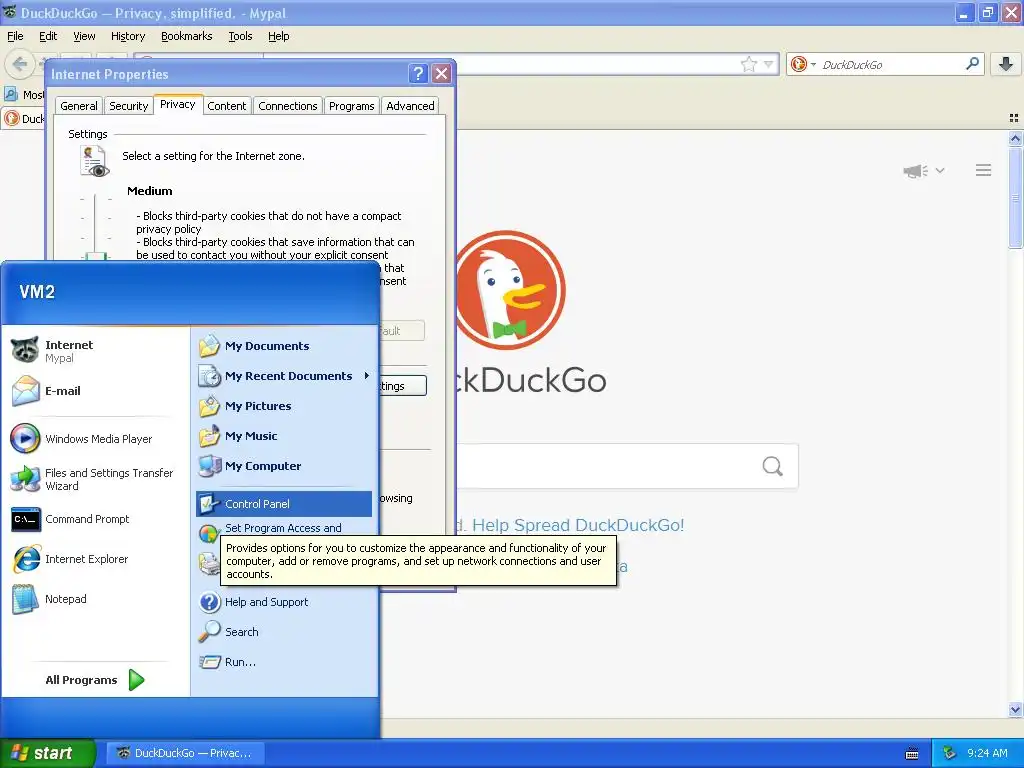This screenshot has width=1024, height=768.
Task: Open My Music folder
Action: [x=284, y=436]
